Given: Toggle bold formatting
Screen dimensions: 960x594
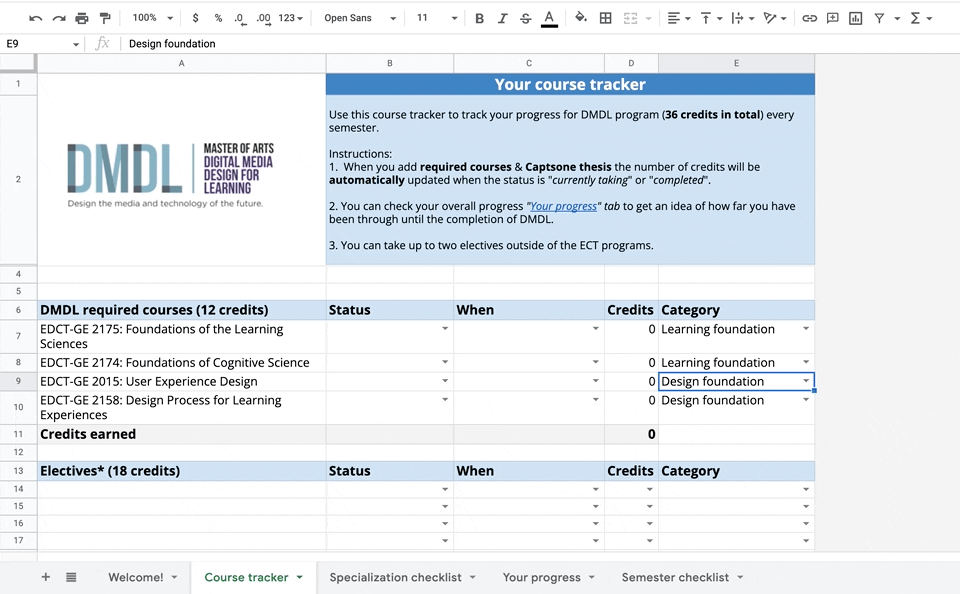Looking at the screenshot, I should 479,18.
